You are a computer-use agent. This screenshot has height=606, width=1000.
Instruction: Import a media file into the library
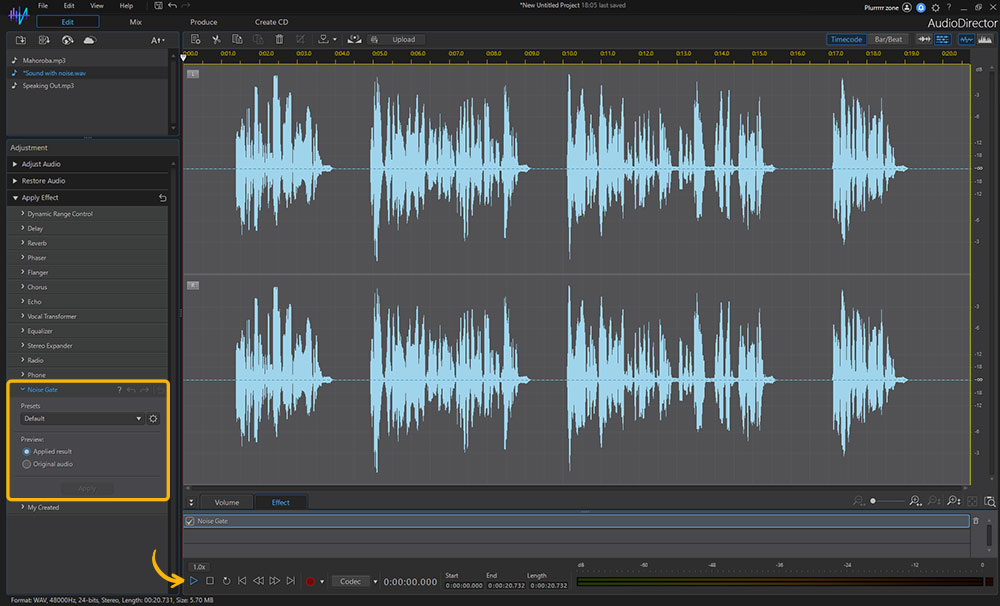pyautogui.click(x=21, y=40)
